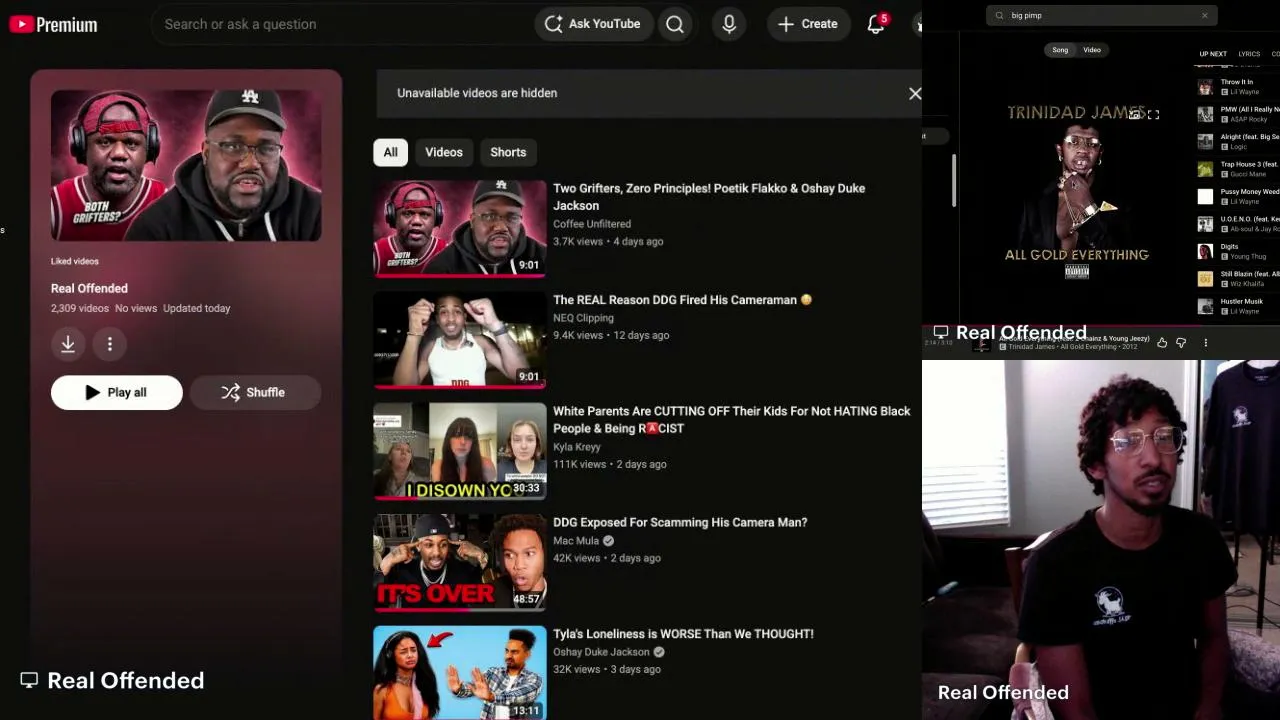The width and height of the screenshot is (1280, 720).
Task: Dislike the playing song in YouTube Music
Action: 1181,343
